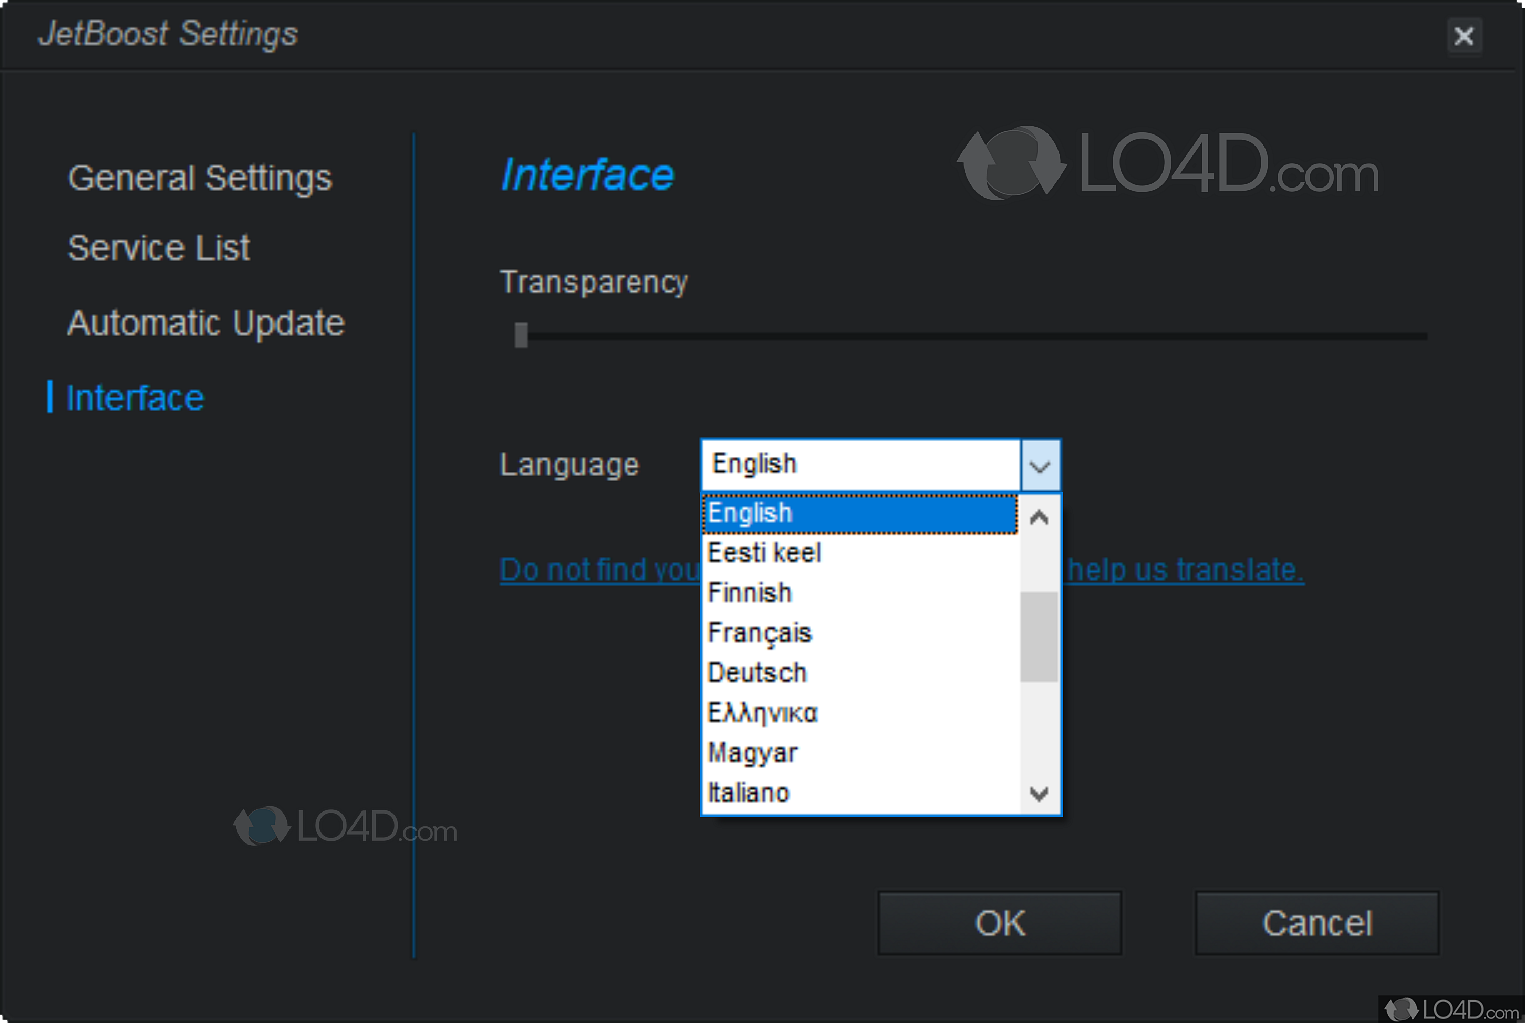Choose Eesti keel from the language list
Screen dimensions: 1525x1023
(860, 553)
